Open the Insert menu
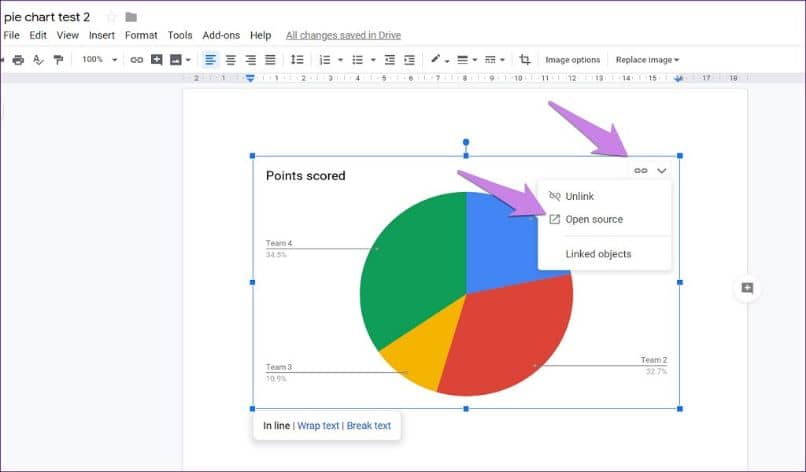The width and height of the screenshot is (806, 472). [102, 35]
